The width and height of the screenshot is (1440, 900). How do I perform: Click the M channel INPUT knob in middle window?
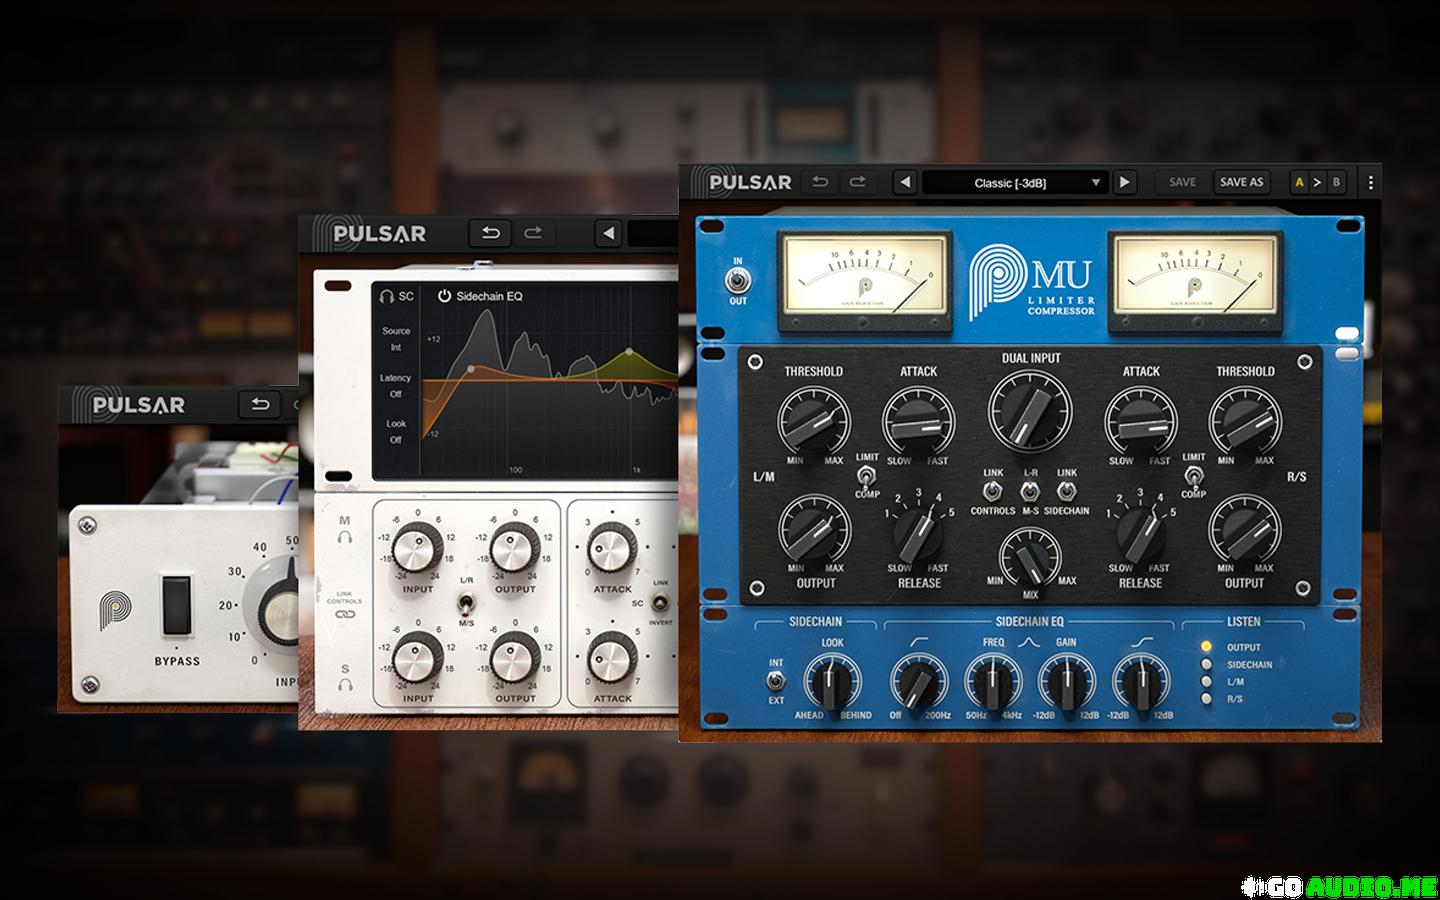417,548
